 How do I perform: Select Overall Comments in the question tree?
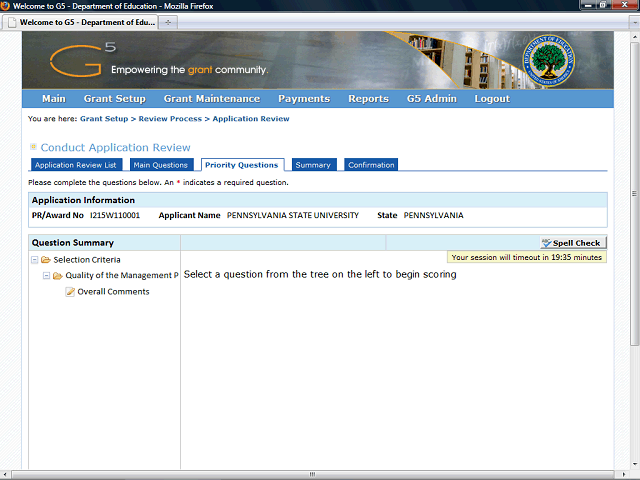[113, 292]
